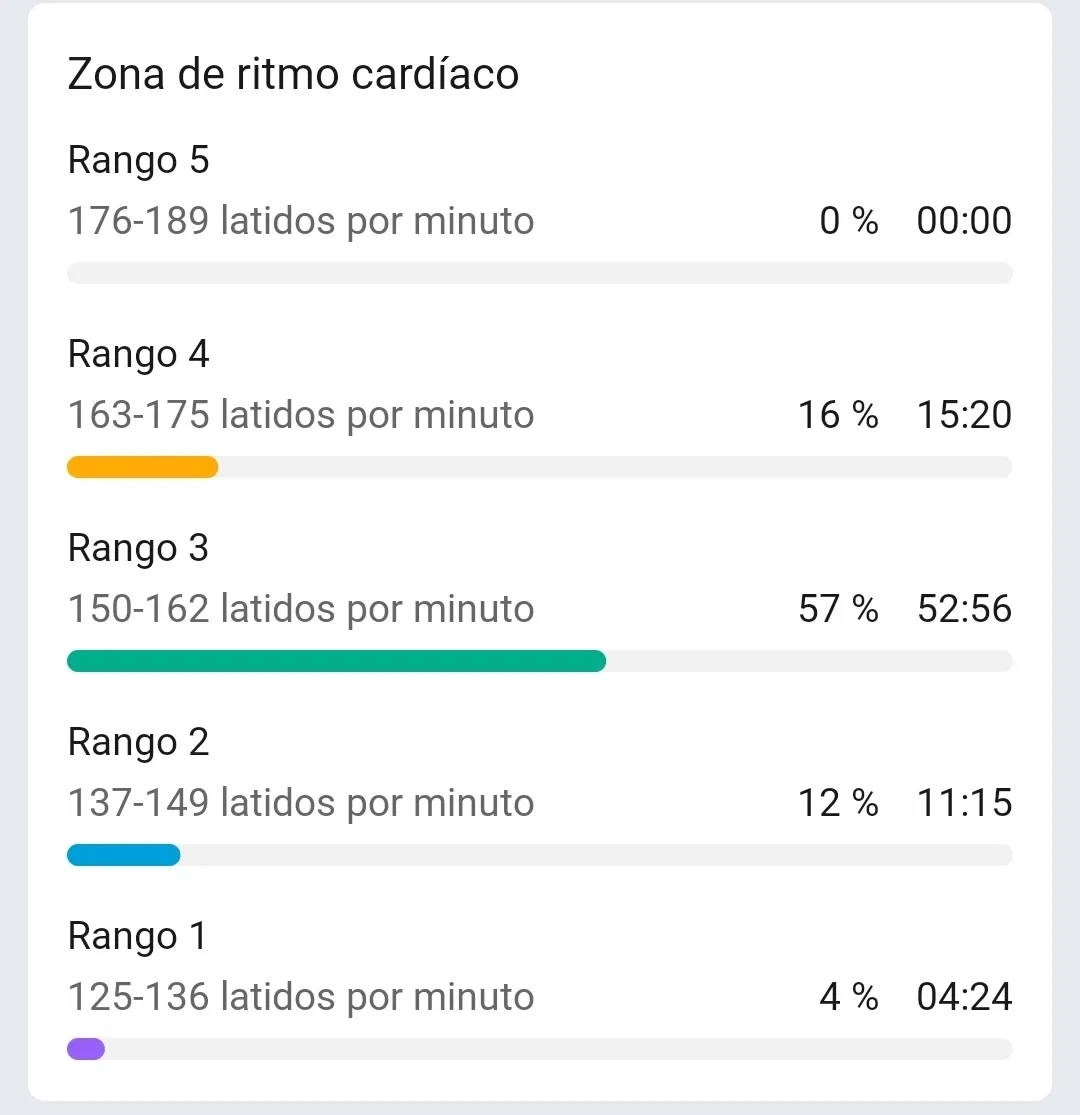Tap the Rango 2 label

pyautogui.click(x=138, y=742)
